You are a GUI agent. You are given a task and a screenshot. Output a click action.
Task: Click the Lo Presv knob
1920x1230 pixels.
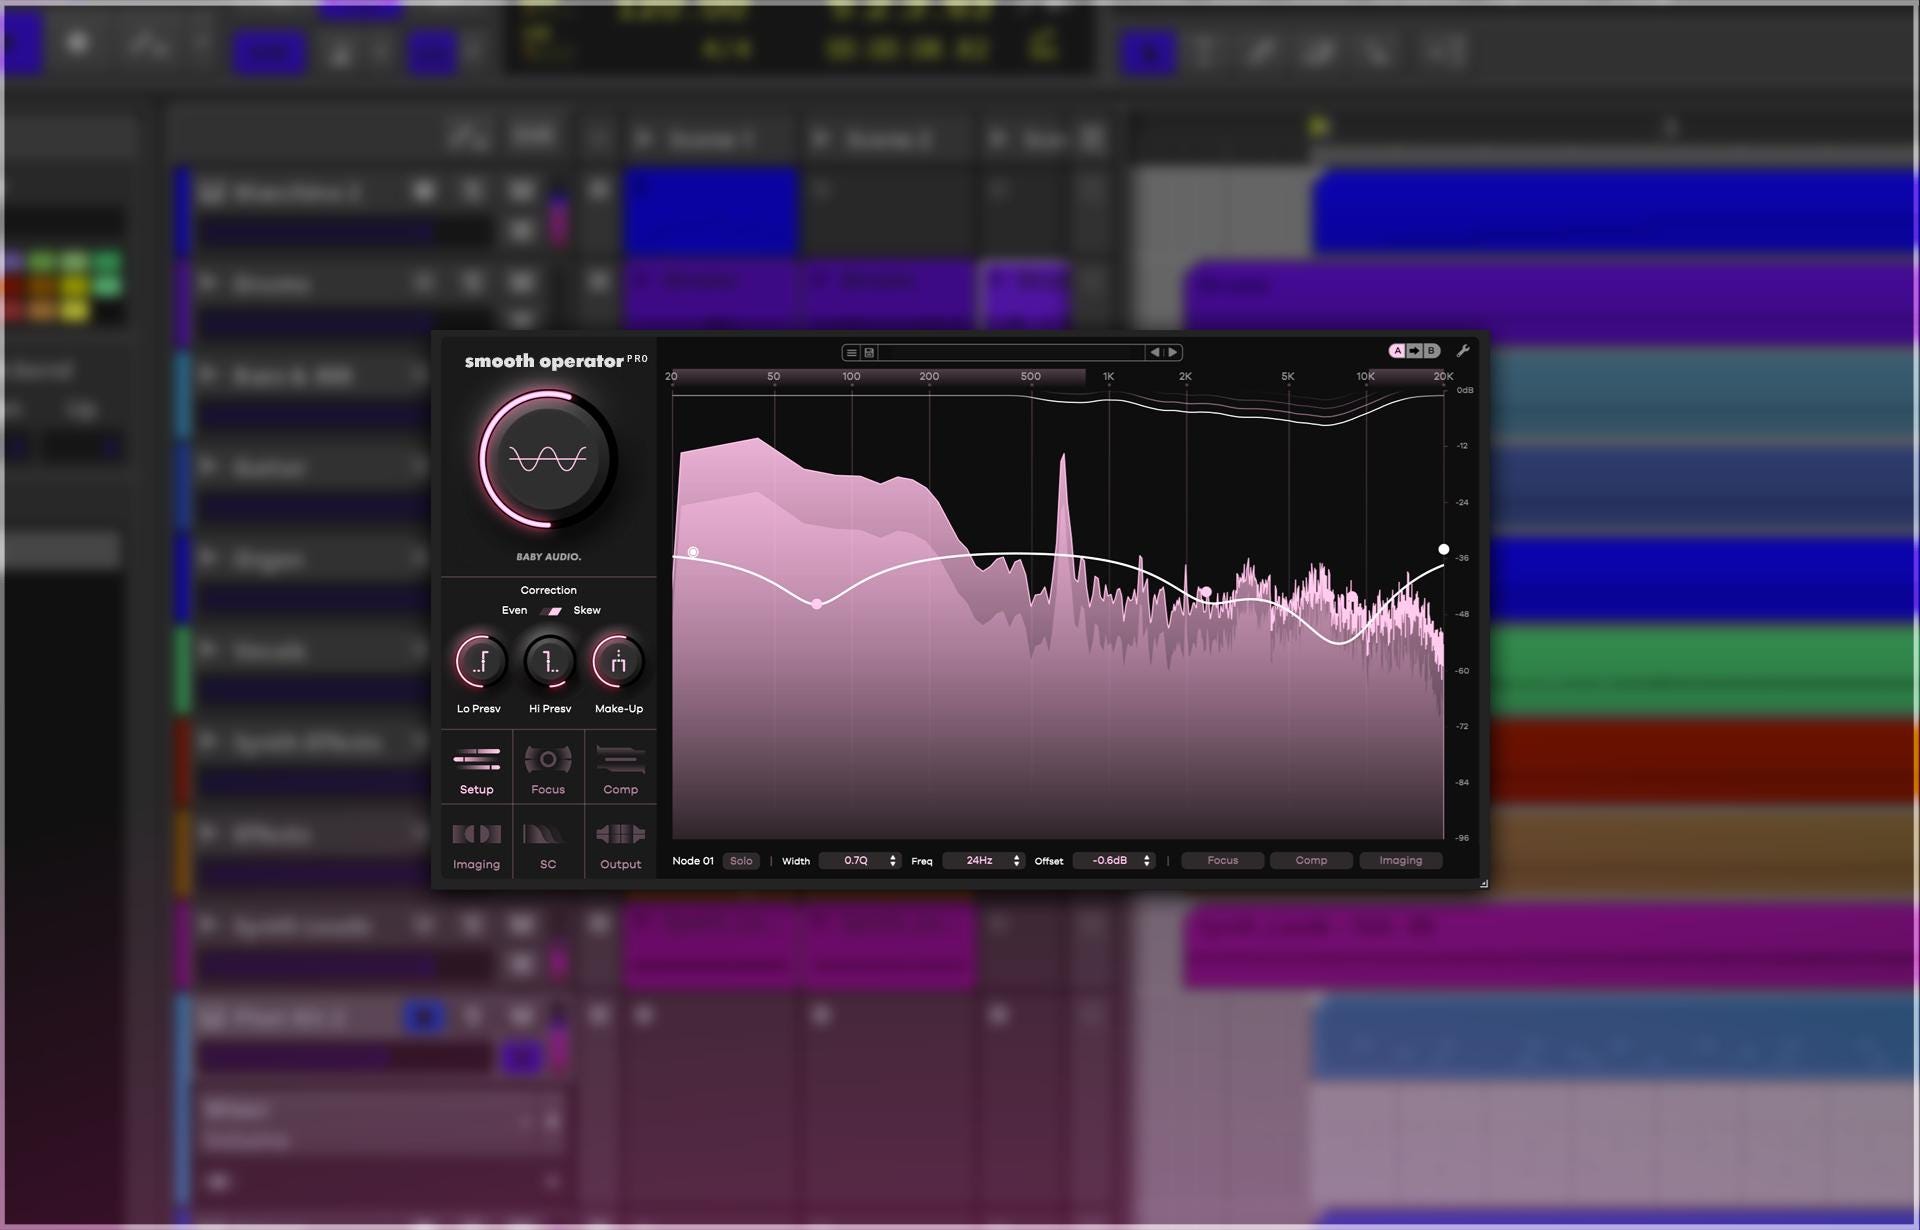coord(480,661)
